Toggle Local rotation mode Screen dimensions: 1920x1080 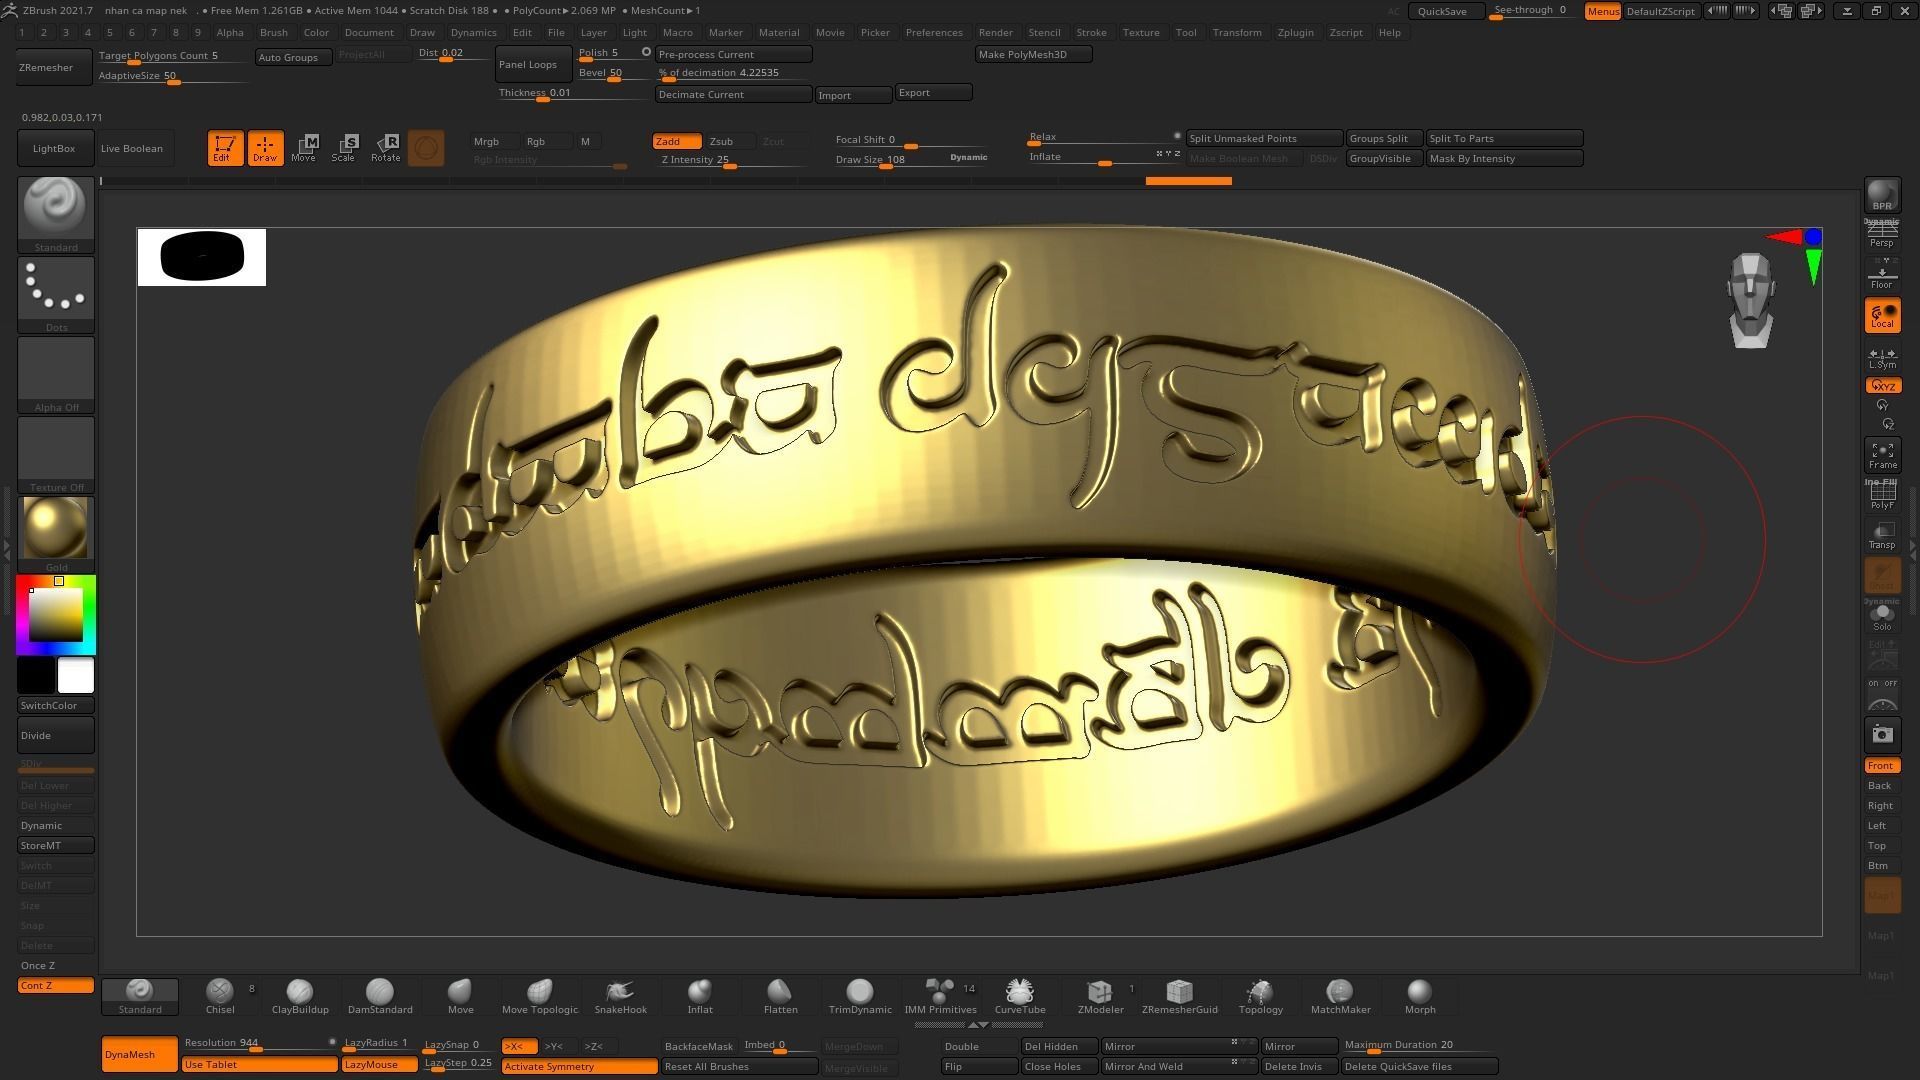click(1882, 316)
